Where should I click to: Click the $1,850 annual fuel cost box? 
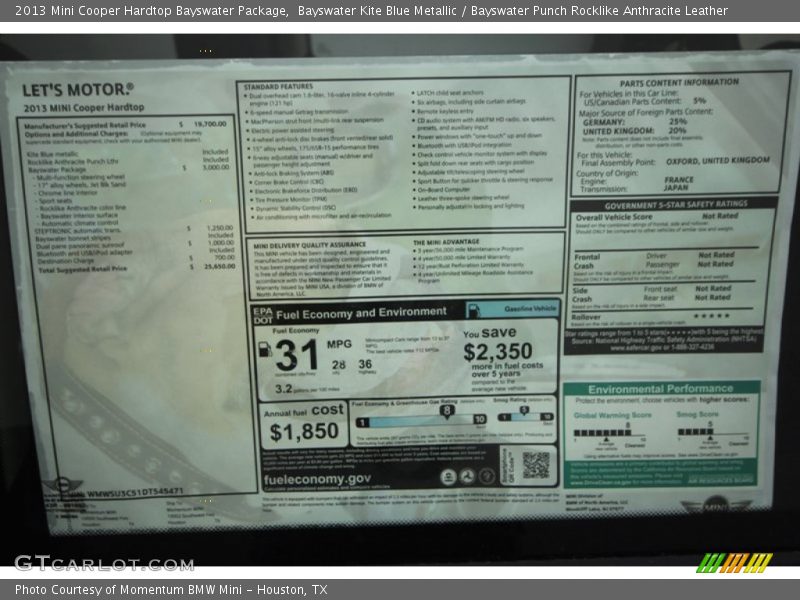[304, 425]
